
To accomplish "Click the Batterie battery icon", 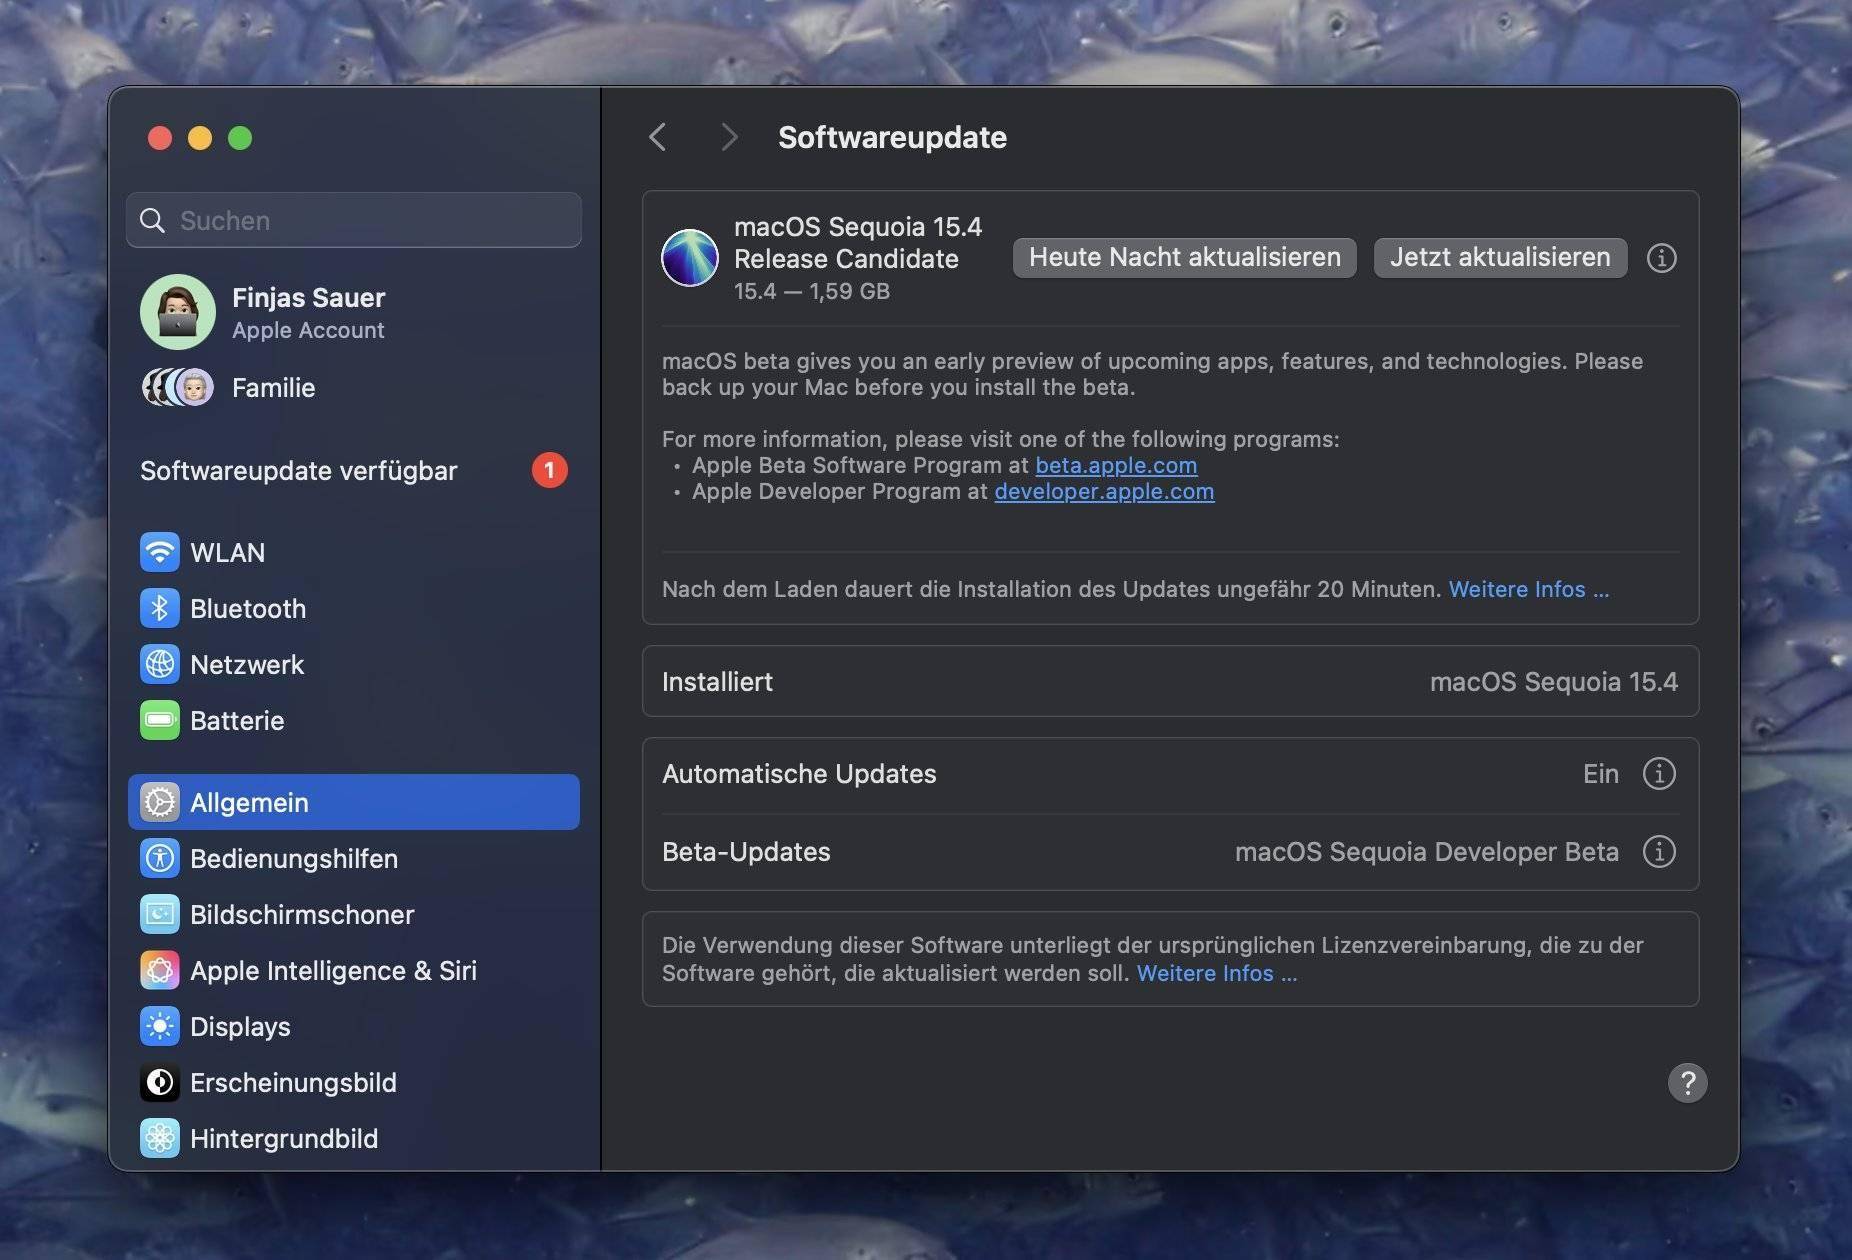I will tap(160, 720).
